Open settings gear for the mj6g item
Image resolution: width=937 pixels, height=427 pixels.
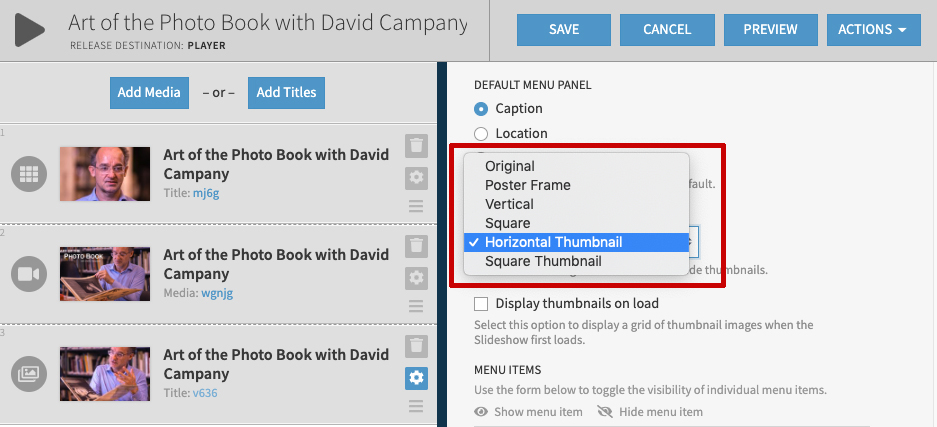click(x=416, y=178)
